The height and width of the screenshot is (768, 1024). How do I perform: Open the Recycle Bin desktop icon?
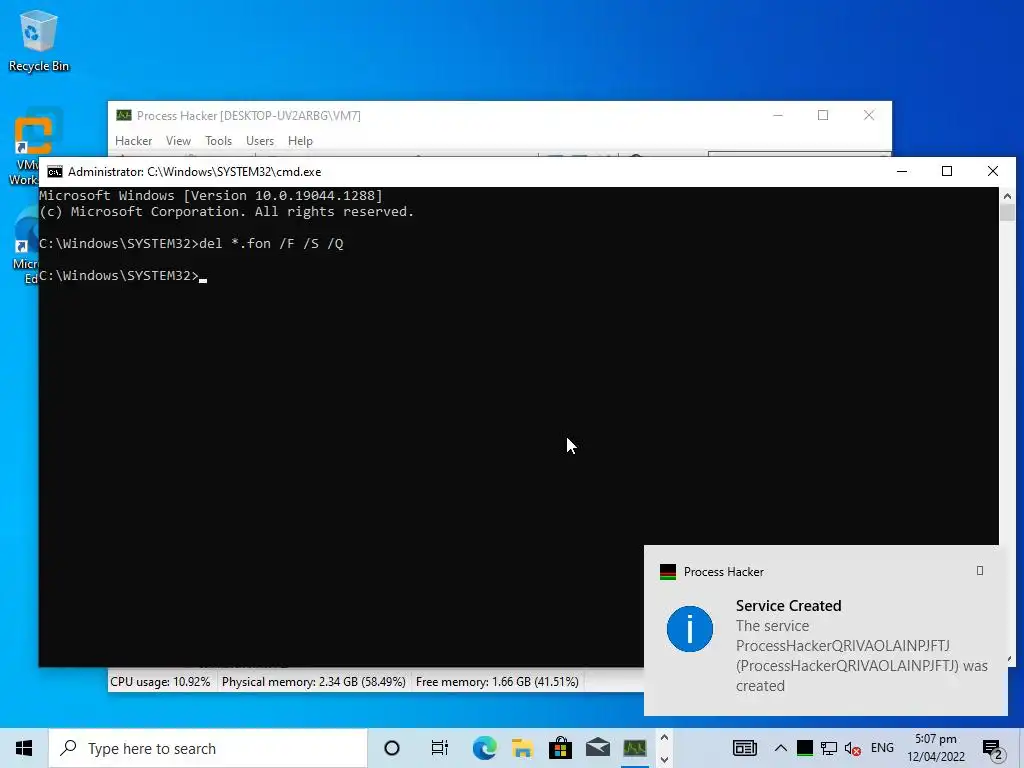39,40
